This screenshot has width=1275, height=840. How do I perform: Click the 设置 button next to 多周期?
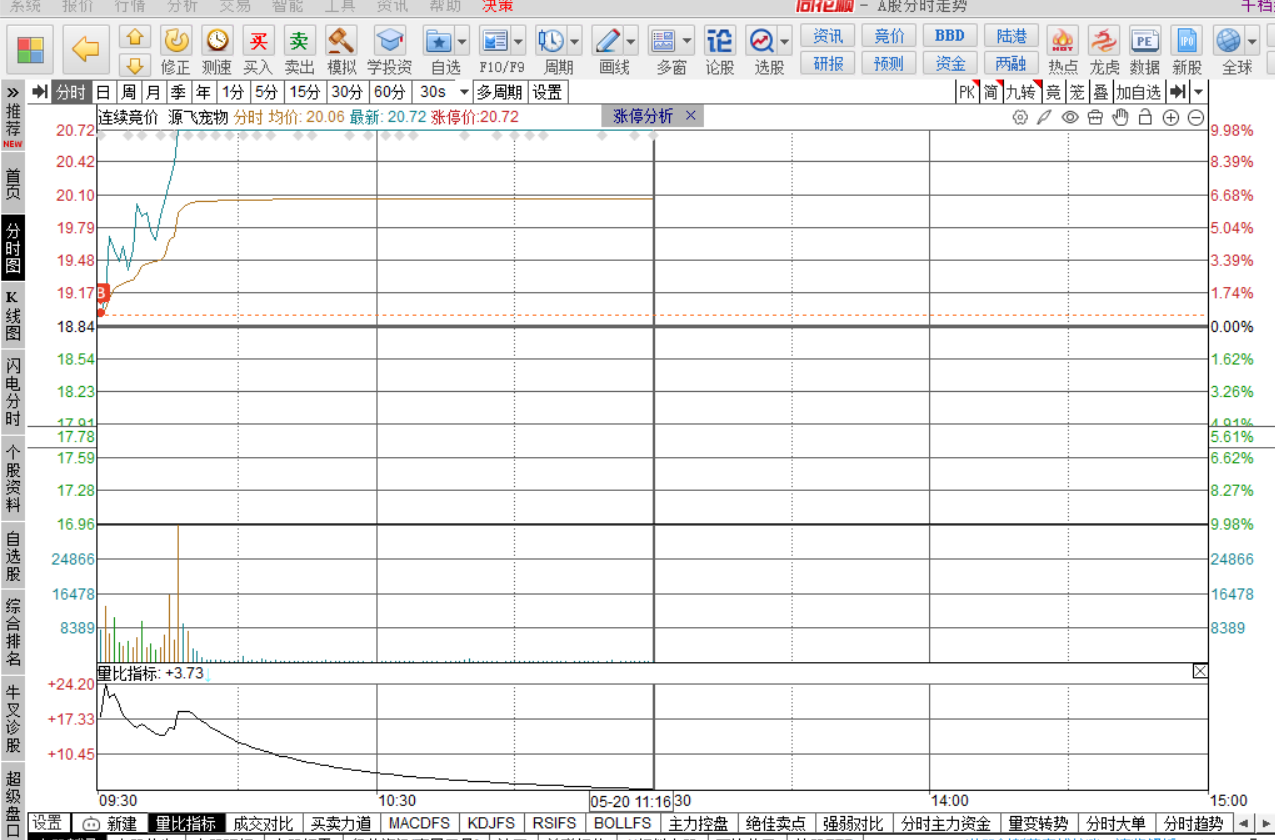547,92
